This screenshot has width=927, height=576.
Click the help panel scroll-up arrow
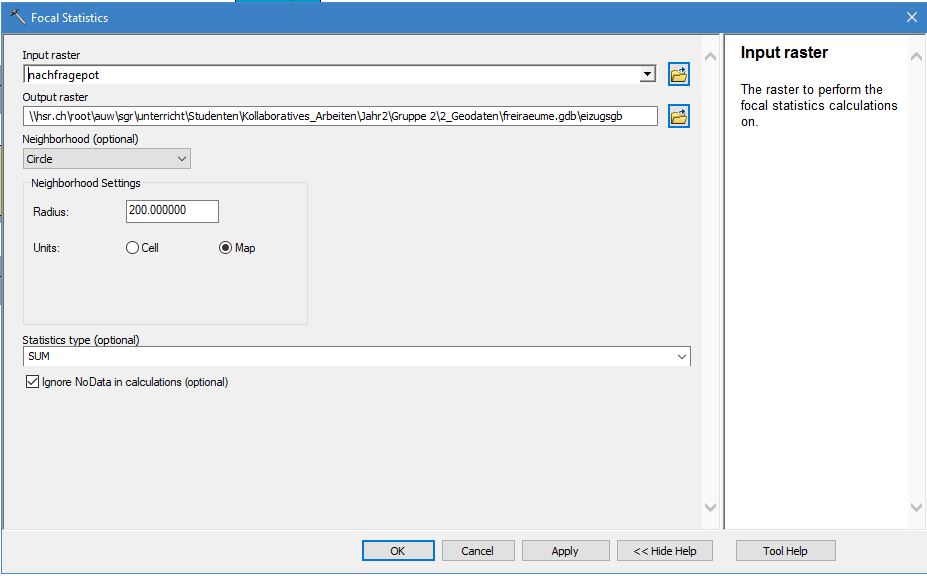tap(916, 58)
